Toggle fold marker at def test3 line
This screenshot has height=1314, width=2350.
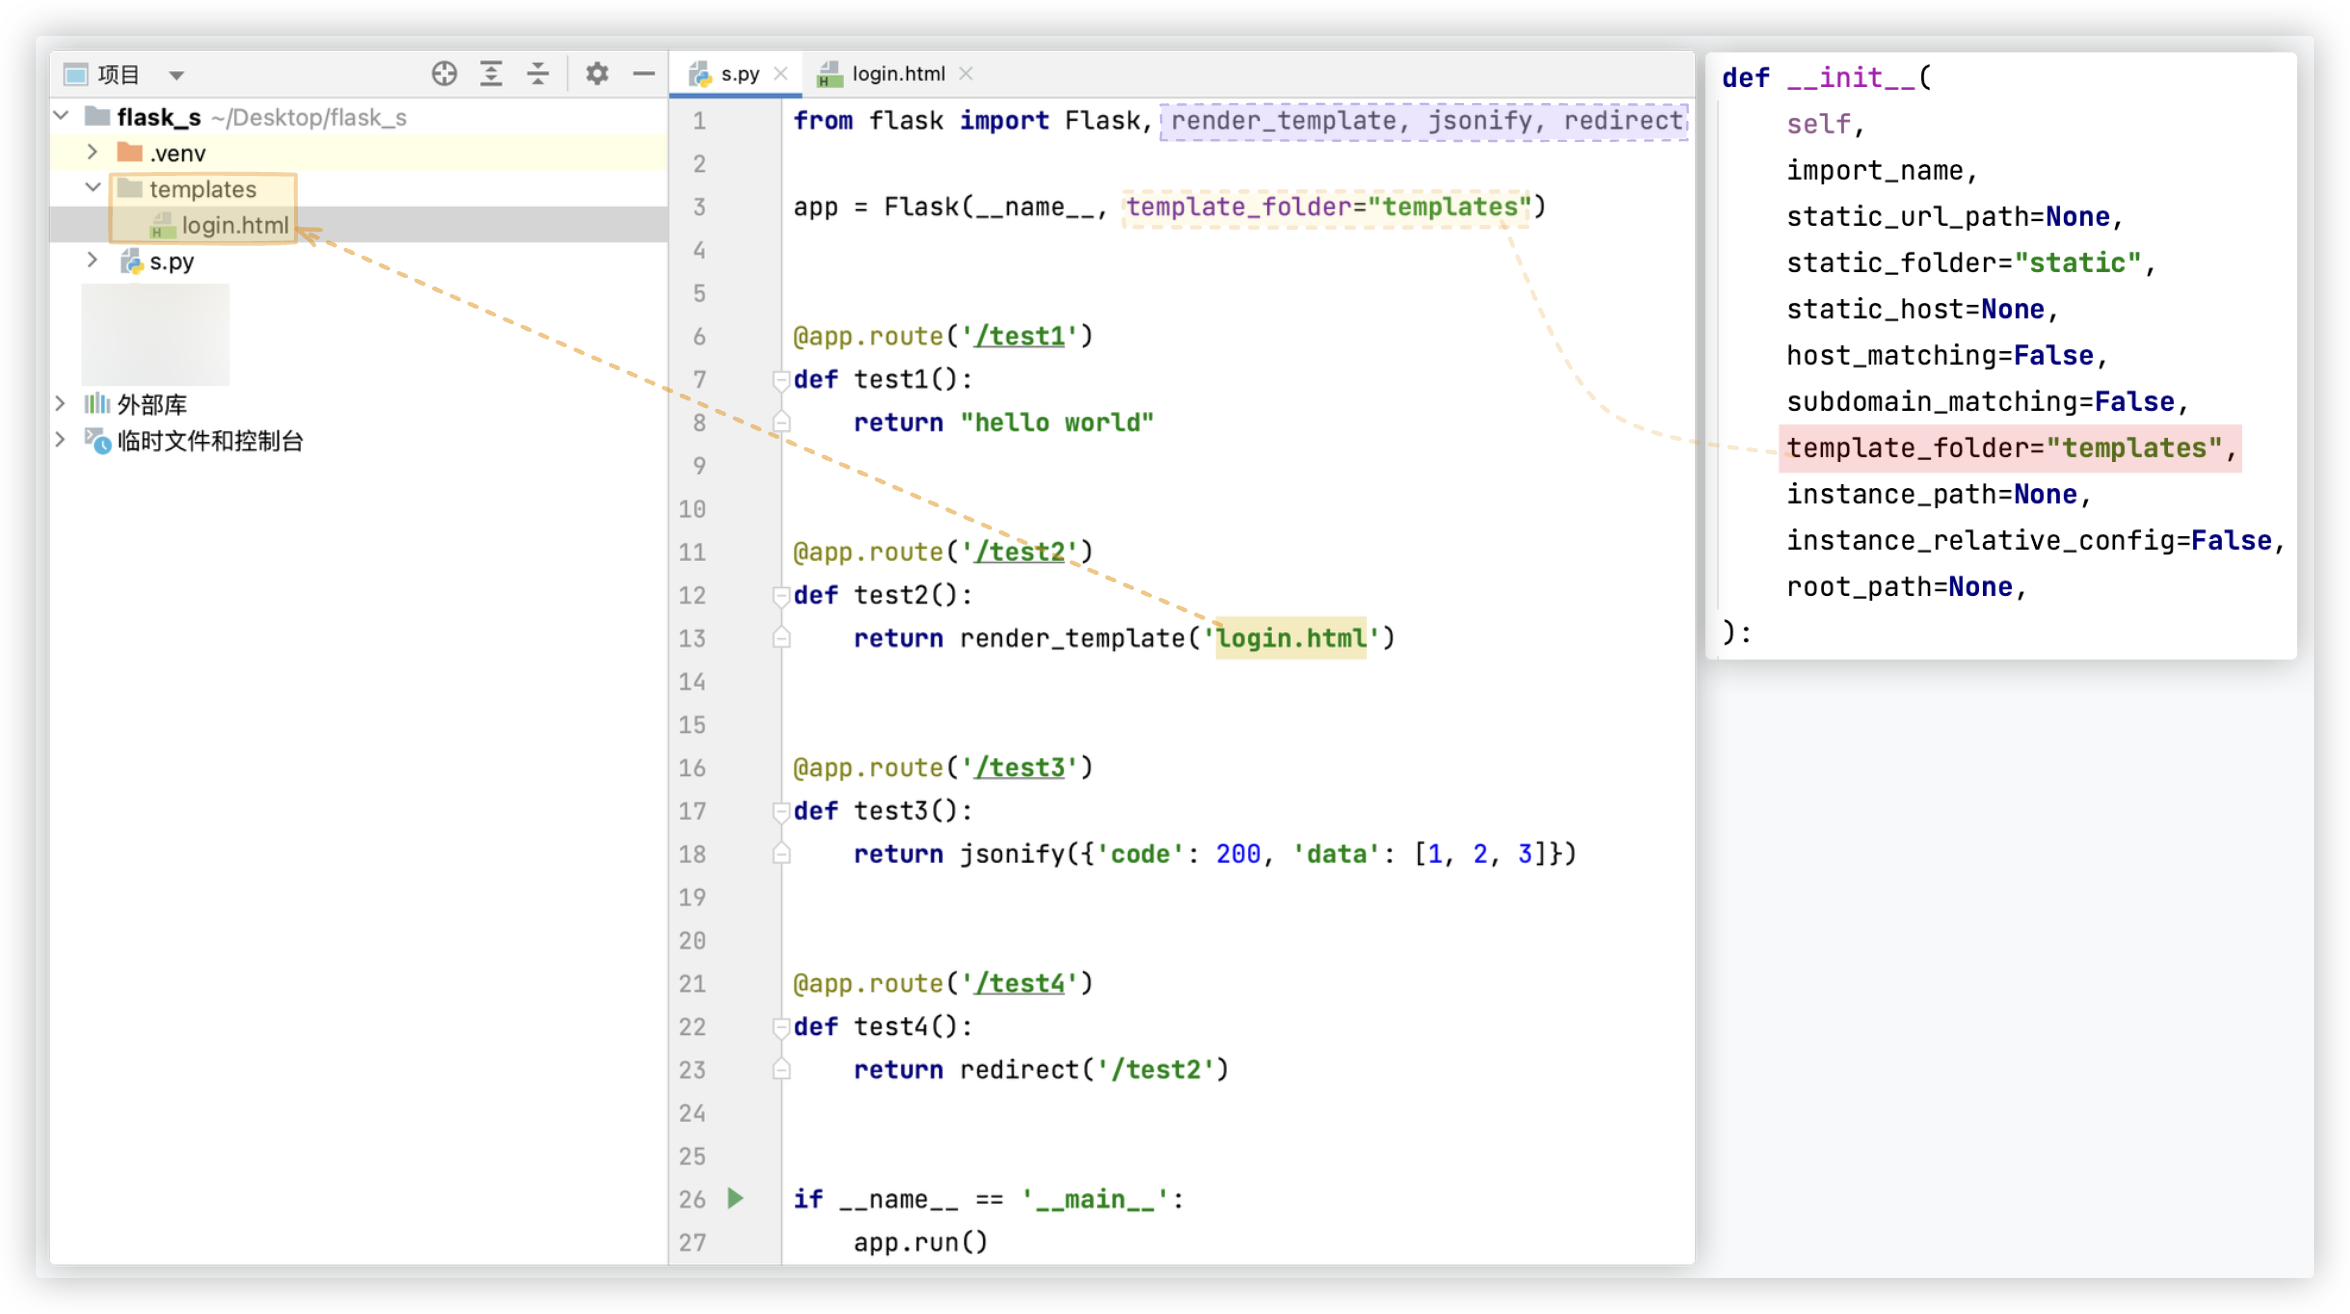point(781,811)
